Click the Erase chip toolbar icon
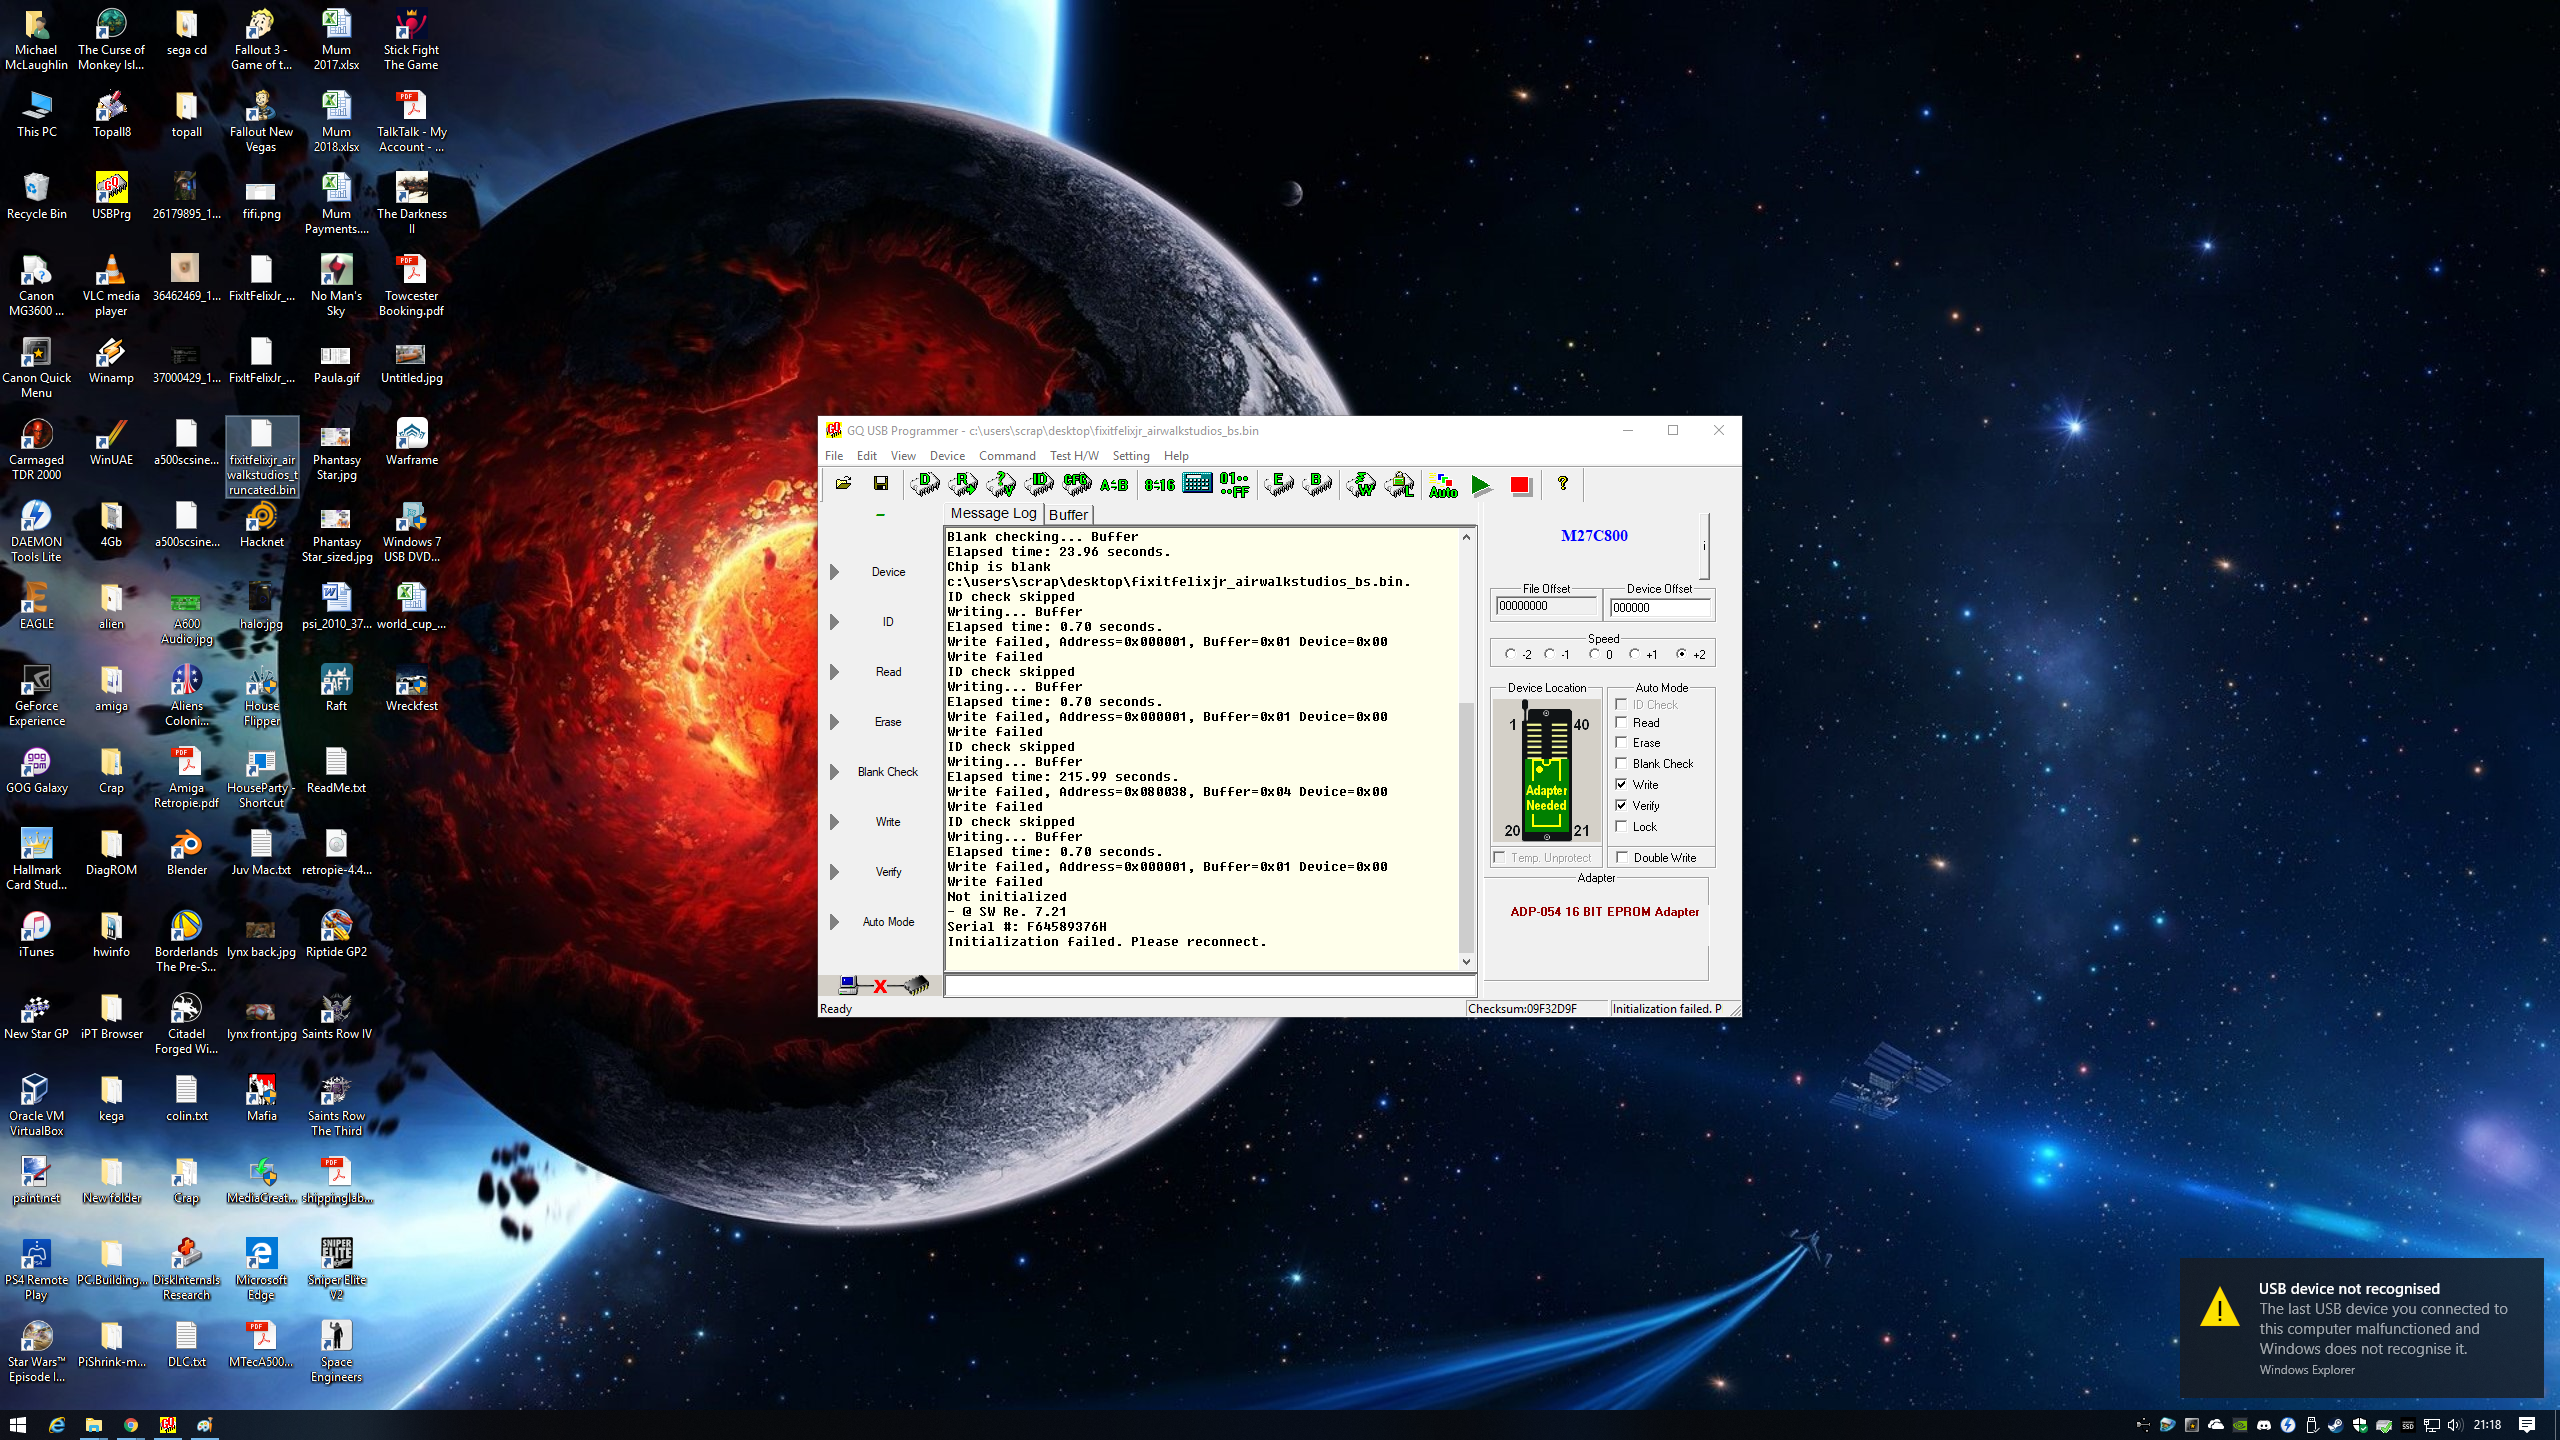The height and width of the screenshot is (1440, 2560). coord(1278,484)
